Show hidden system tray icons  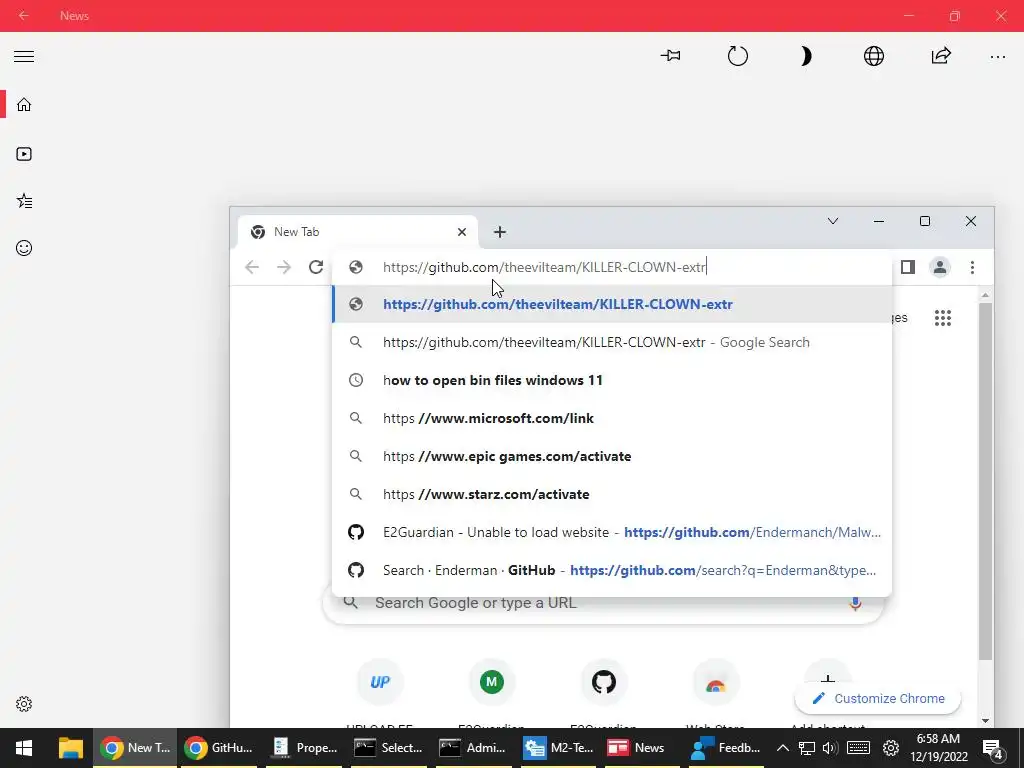point(783,748)
